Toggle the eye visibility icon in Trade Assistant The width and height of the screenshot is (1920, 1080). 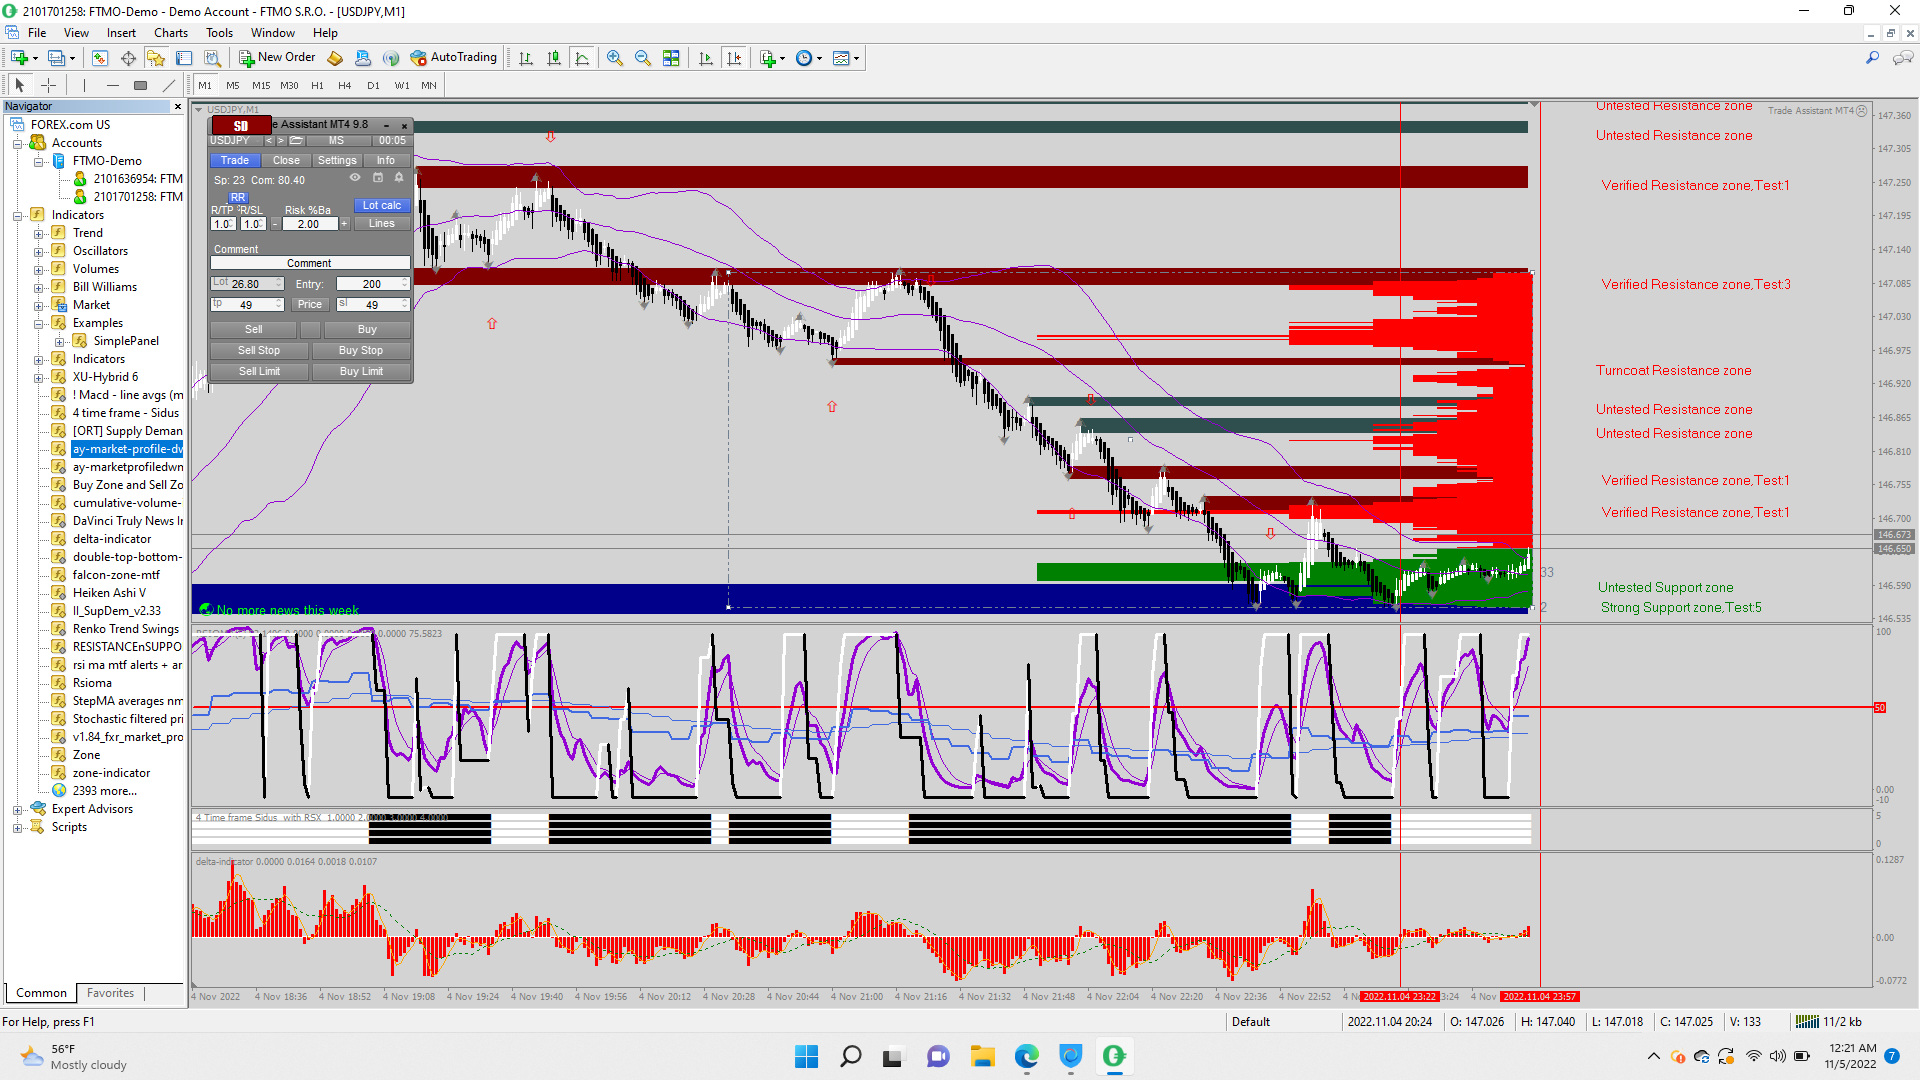pos(354,178)
